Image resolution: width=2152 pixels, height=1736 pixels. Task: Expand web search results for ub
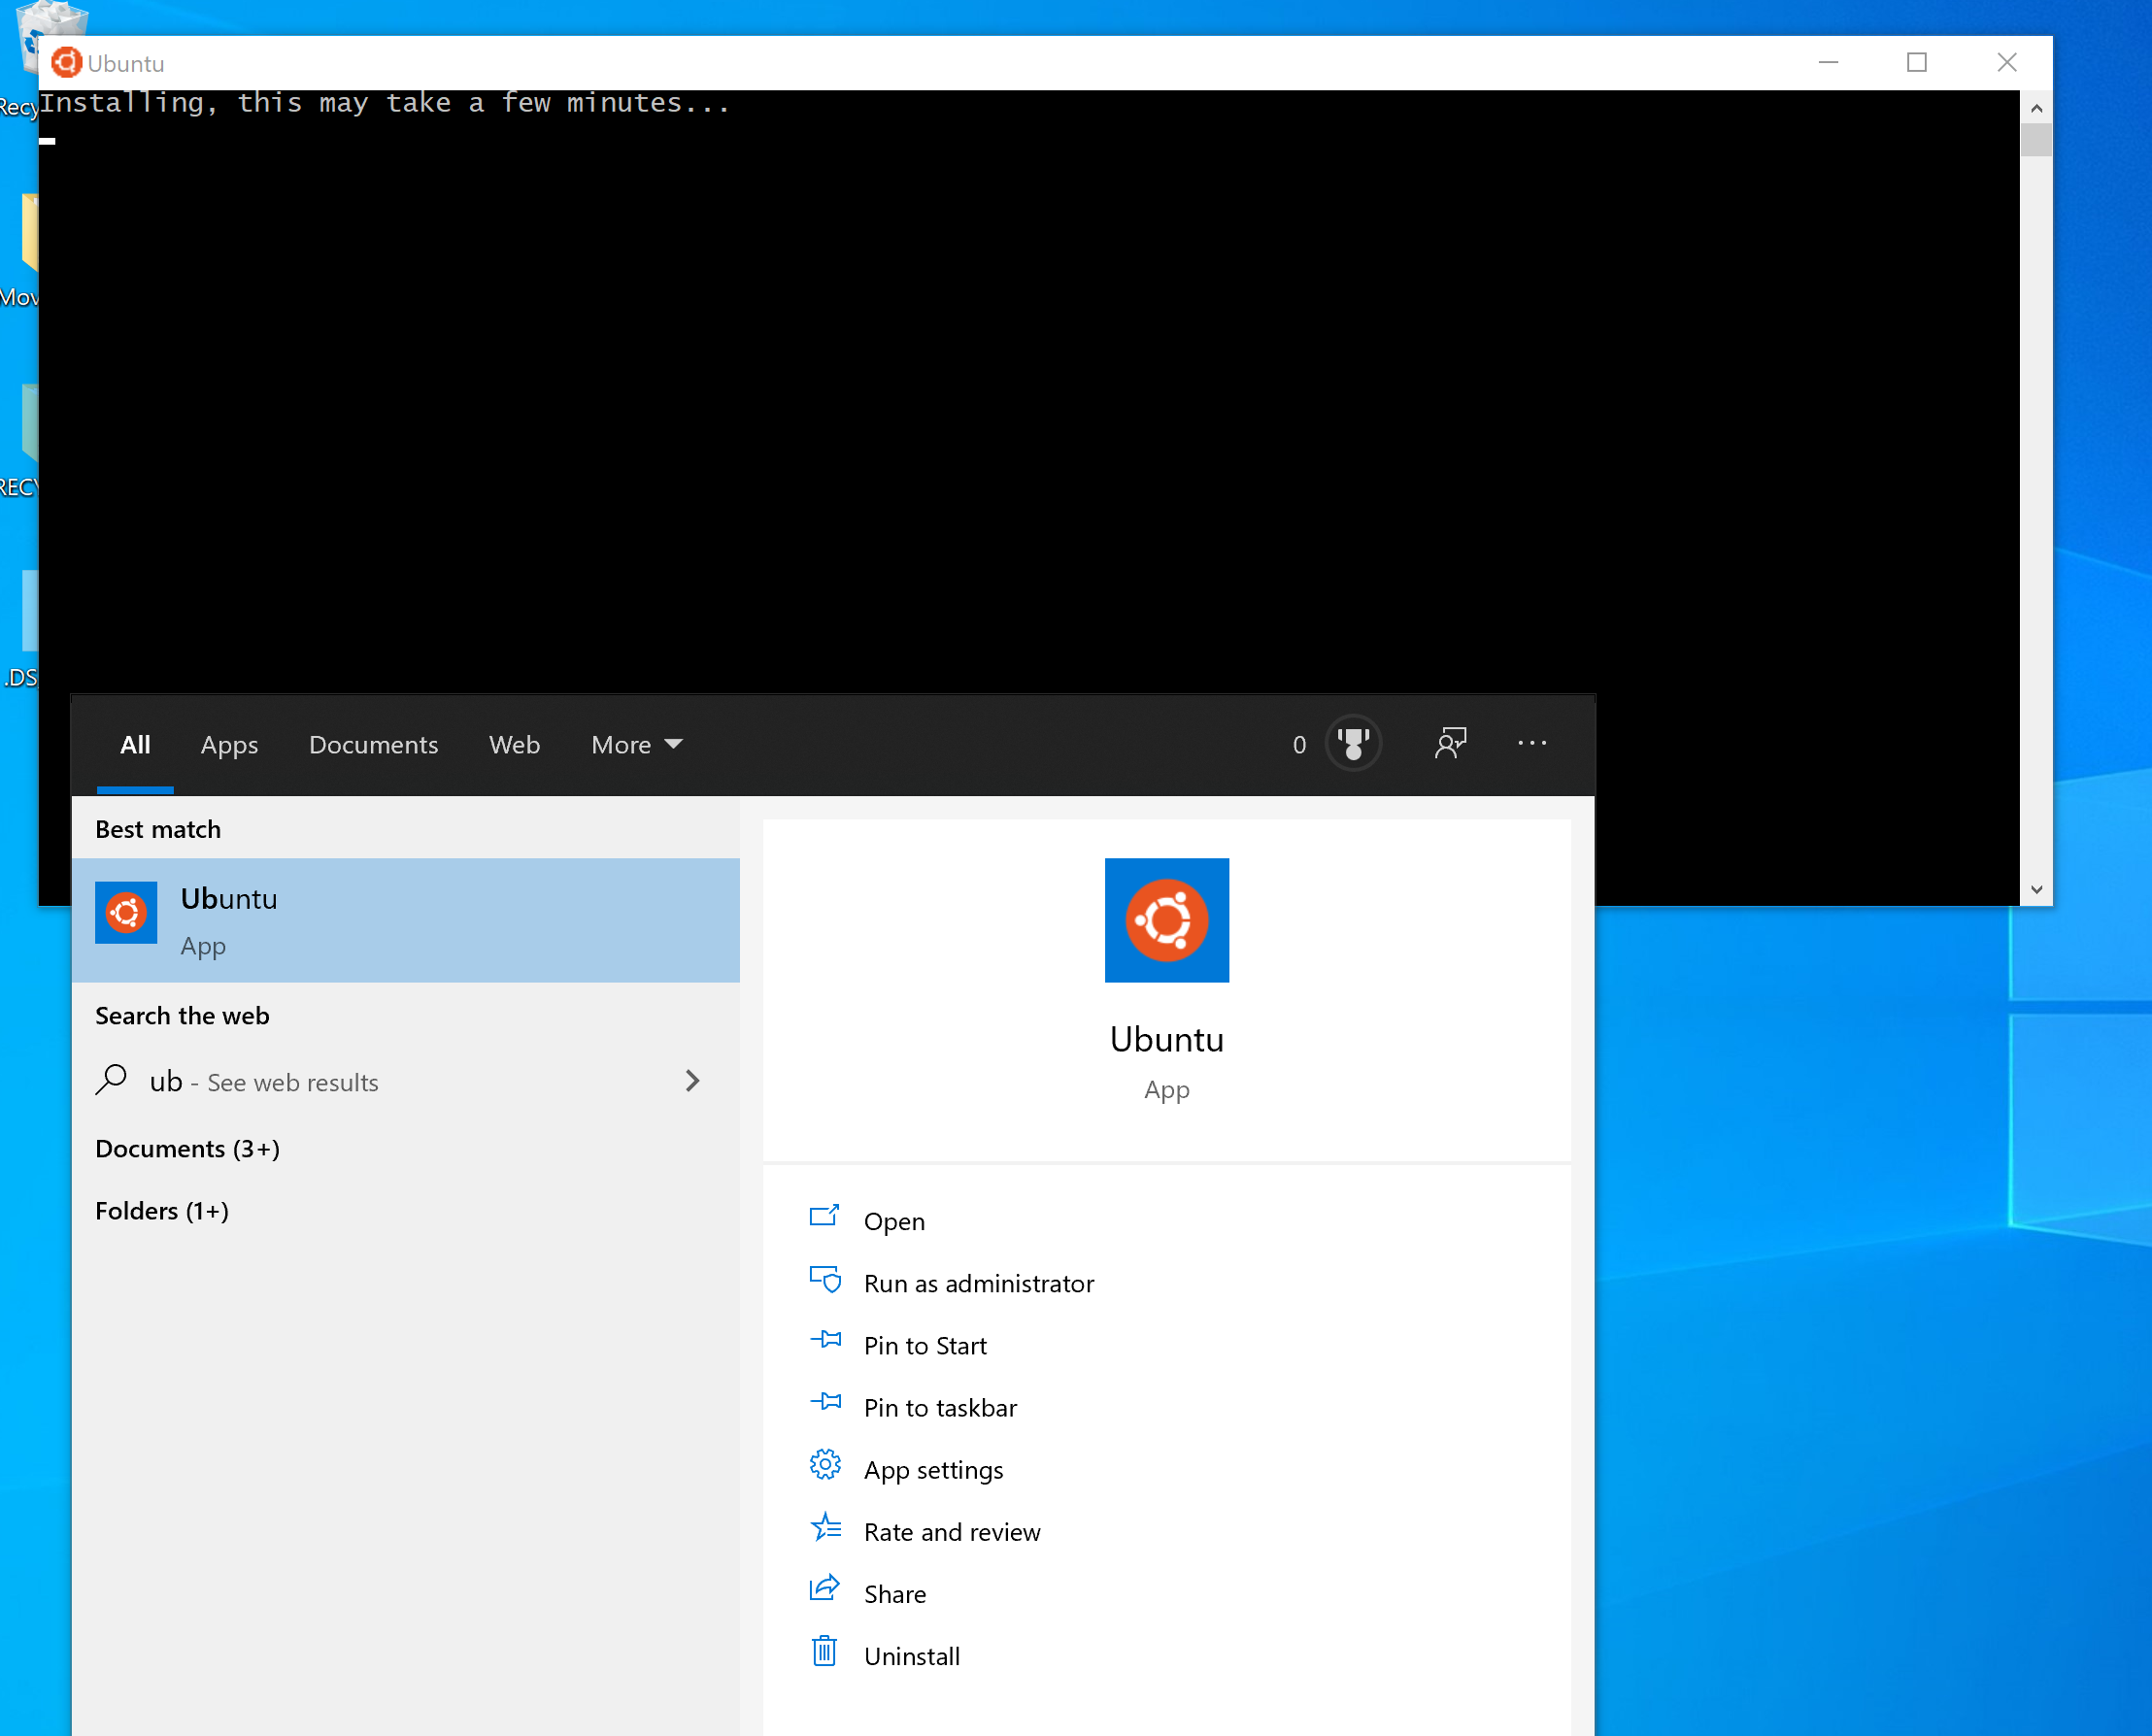tap(698, 1081)
